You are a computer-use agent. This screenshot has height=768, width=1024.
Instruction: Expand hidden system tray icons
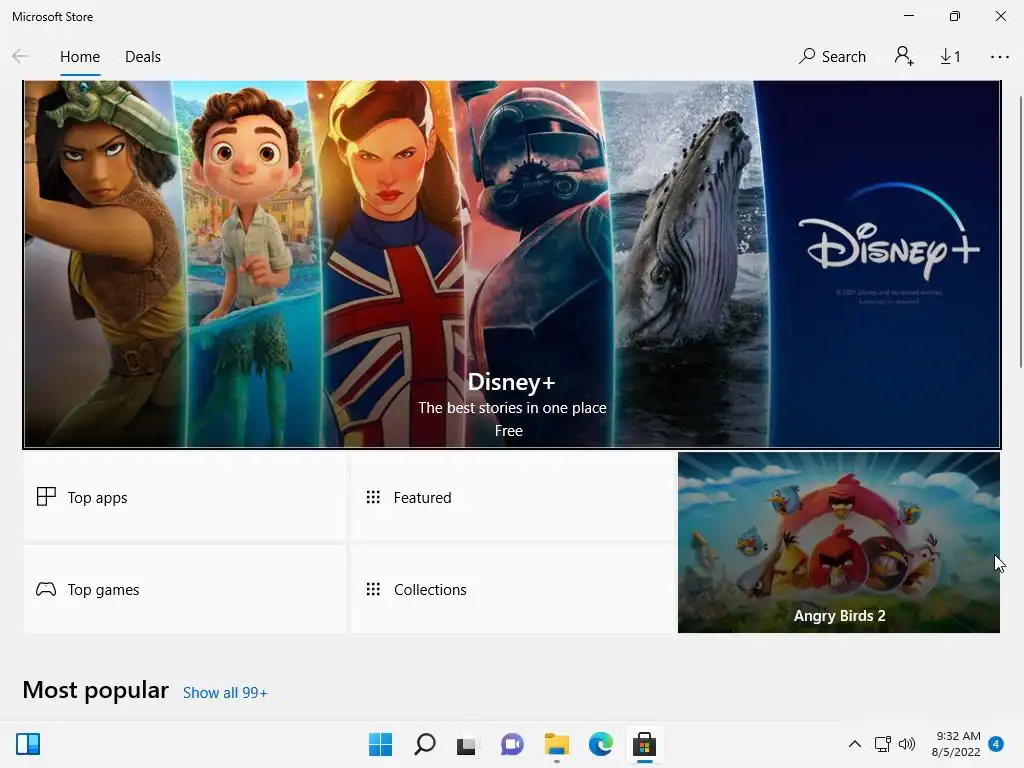[854, 744]
